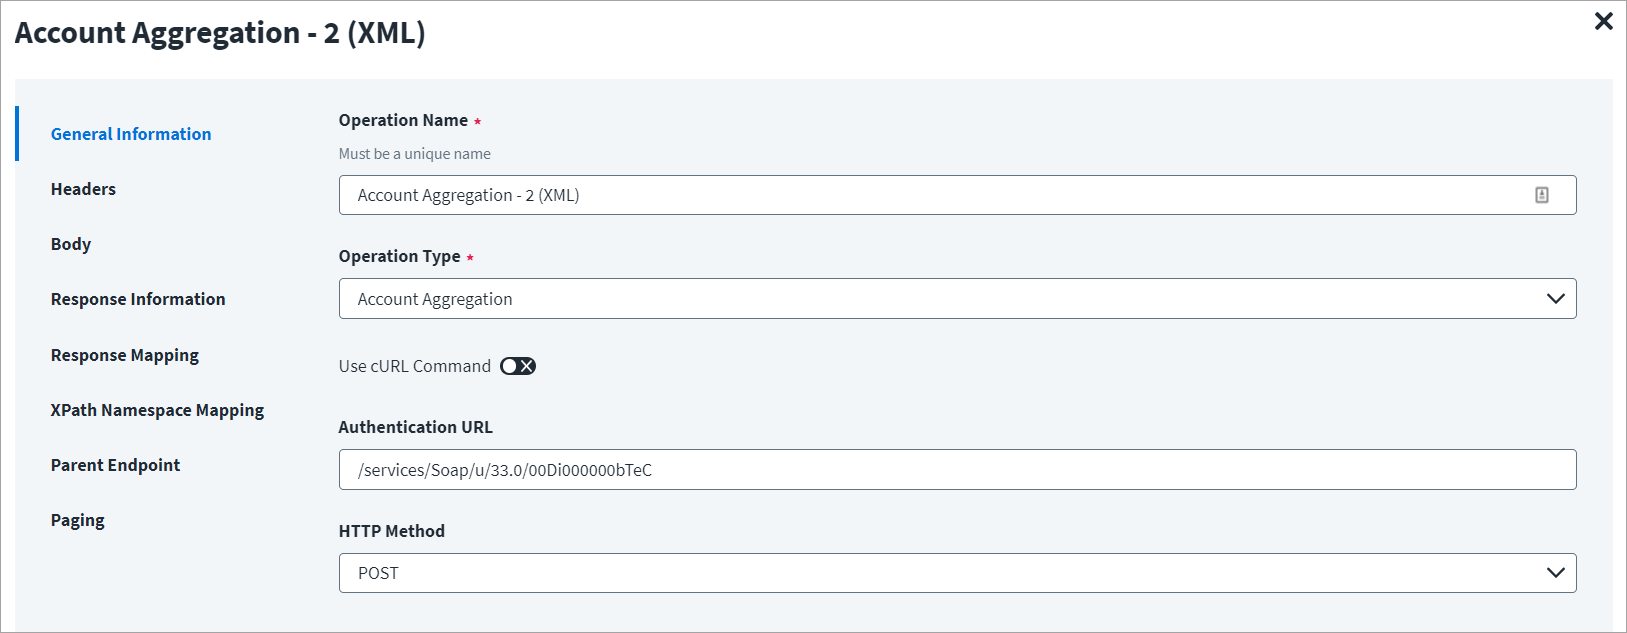Go to the Body tab
Screen dimensions: 1627x633
point(71,244)
